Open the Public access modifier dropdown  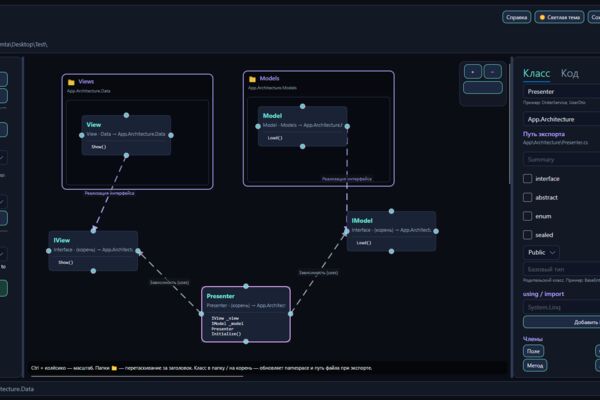click(x=541, y=253)
